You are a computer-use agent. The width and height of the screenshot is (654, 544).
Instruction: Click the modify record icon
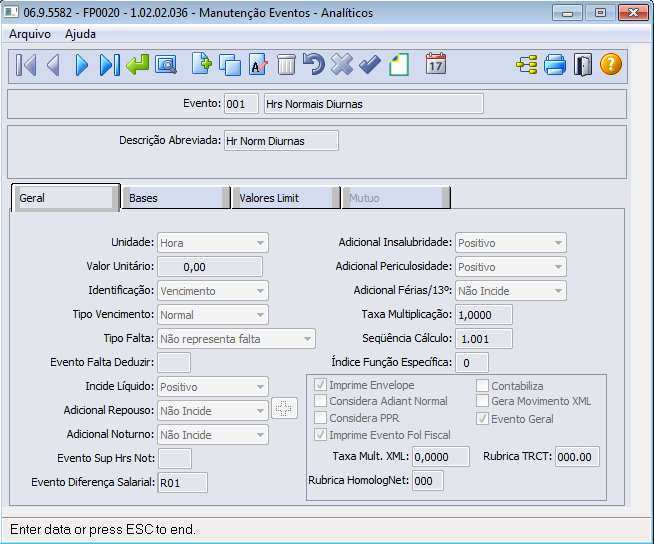click(258, 64)
